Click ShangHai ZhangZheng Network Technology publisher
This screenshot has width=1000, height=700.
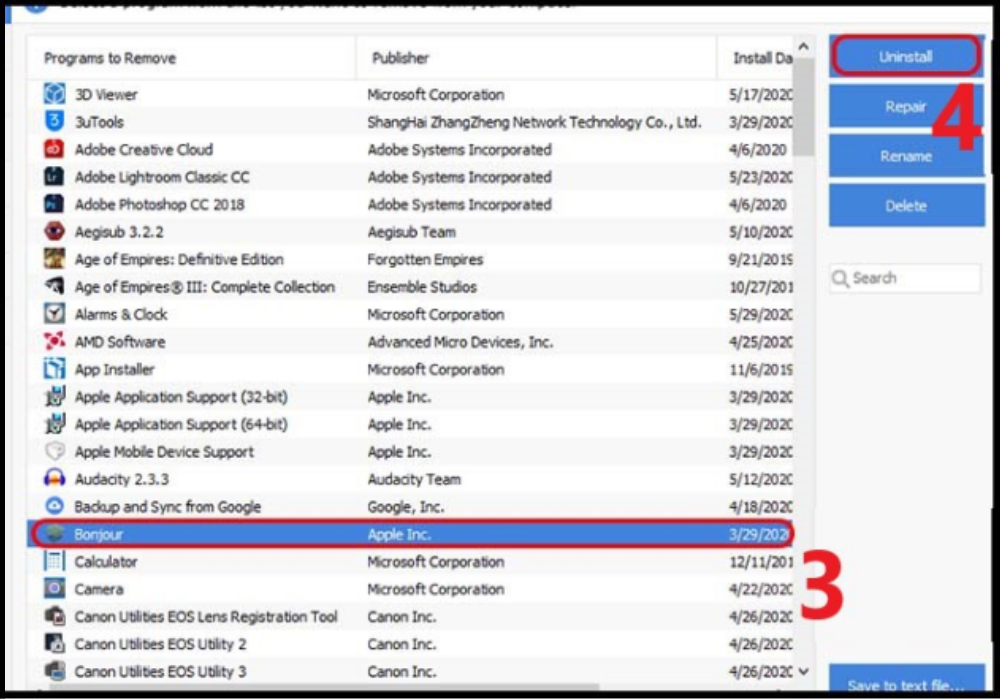[x=534, y=122]
